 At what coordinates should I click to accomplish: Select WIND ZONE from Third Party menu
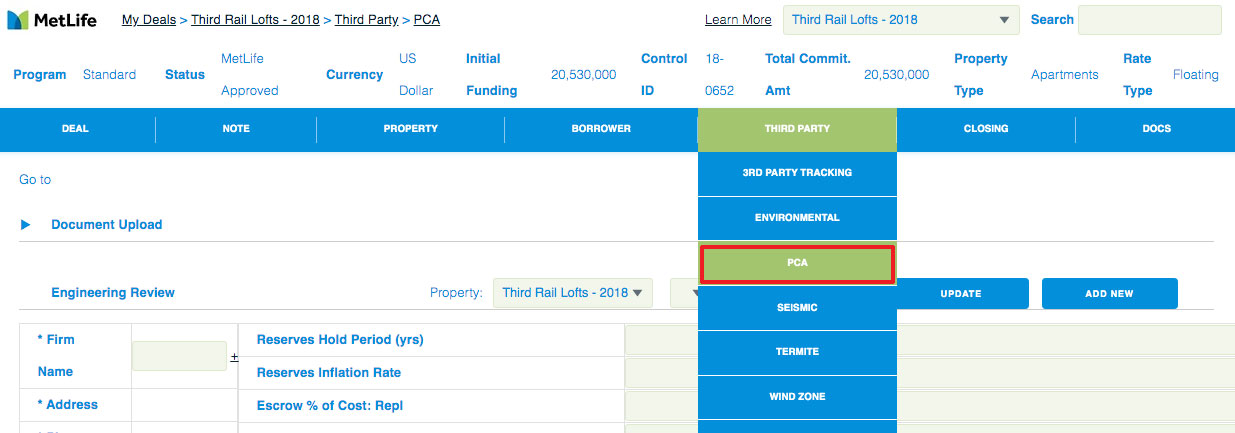(797, 397)
